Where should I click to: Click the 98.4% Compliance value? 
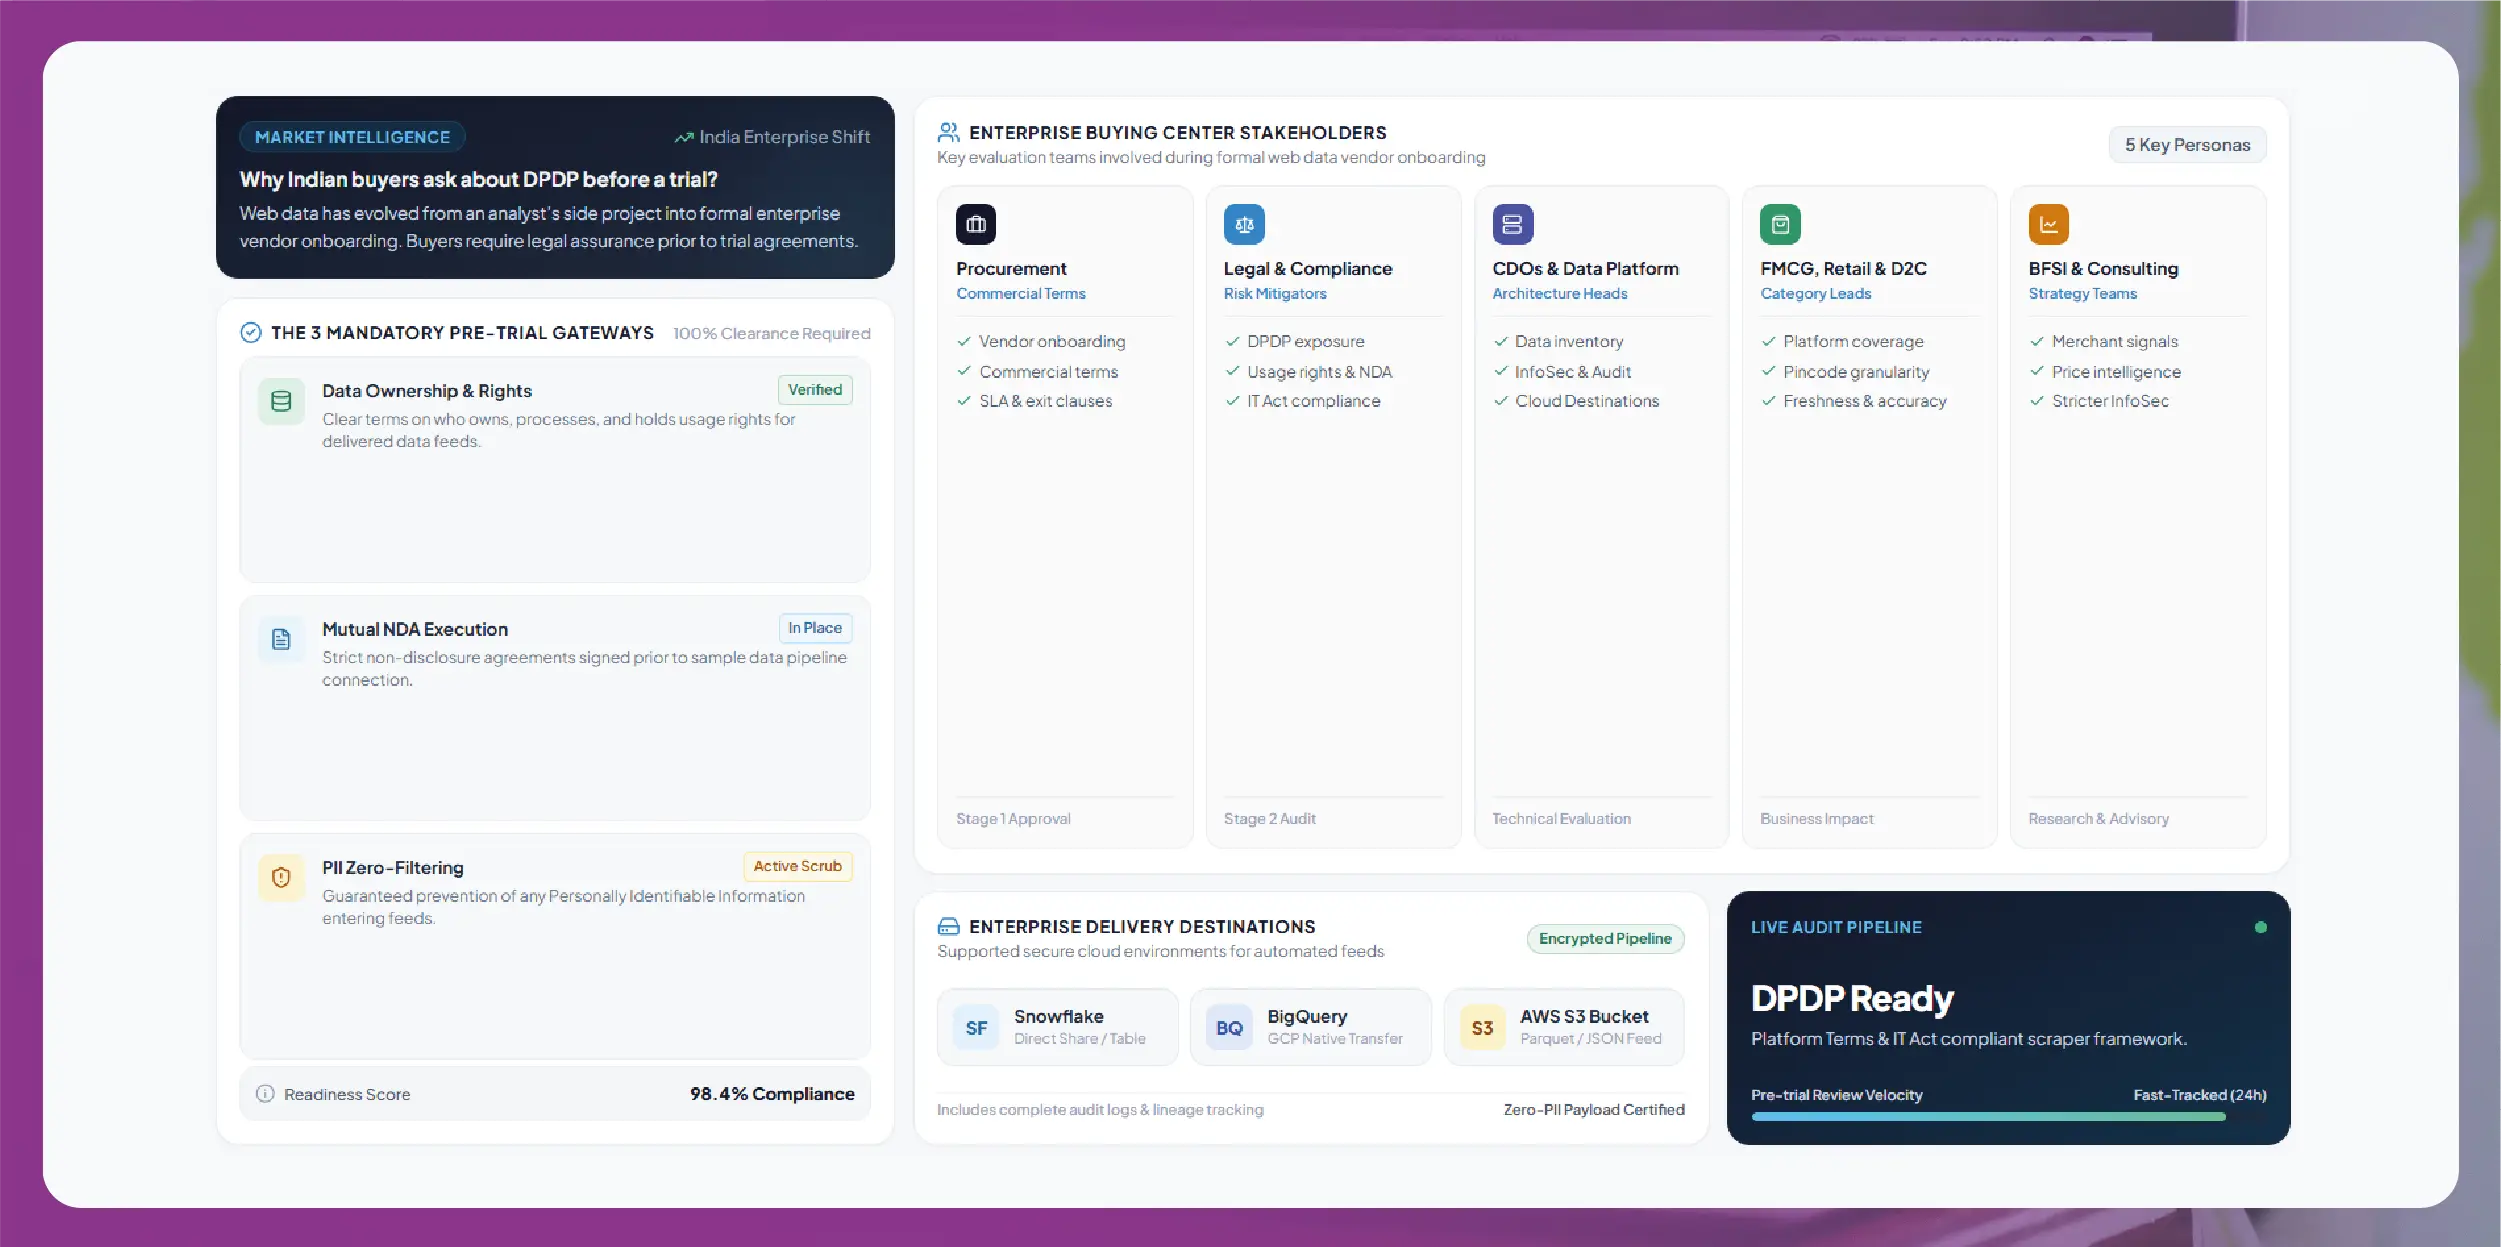click(x=772, y=1094)
